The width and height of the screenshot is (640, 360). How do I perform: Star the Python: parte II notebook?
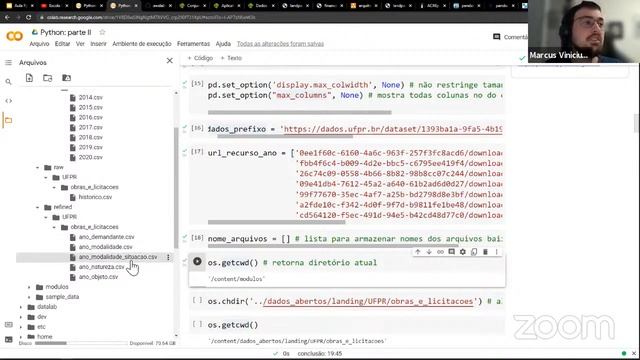102,32
